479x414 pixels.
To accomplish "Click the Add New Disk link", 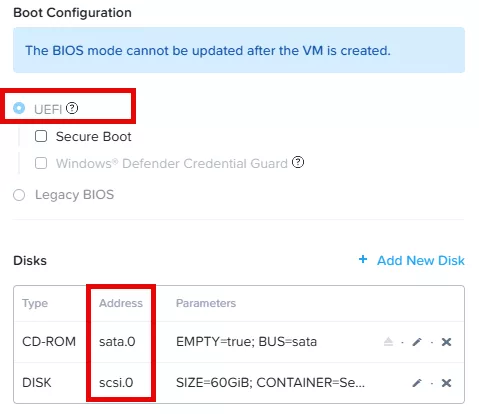I will click(x=421, y=261).
